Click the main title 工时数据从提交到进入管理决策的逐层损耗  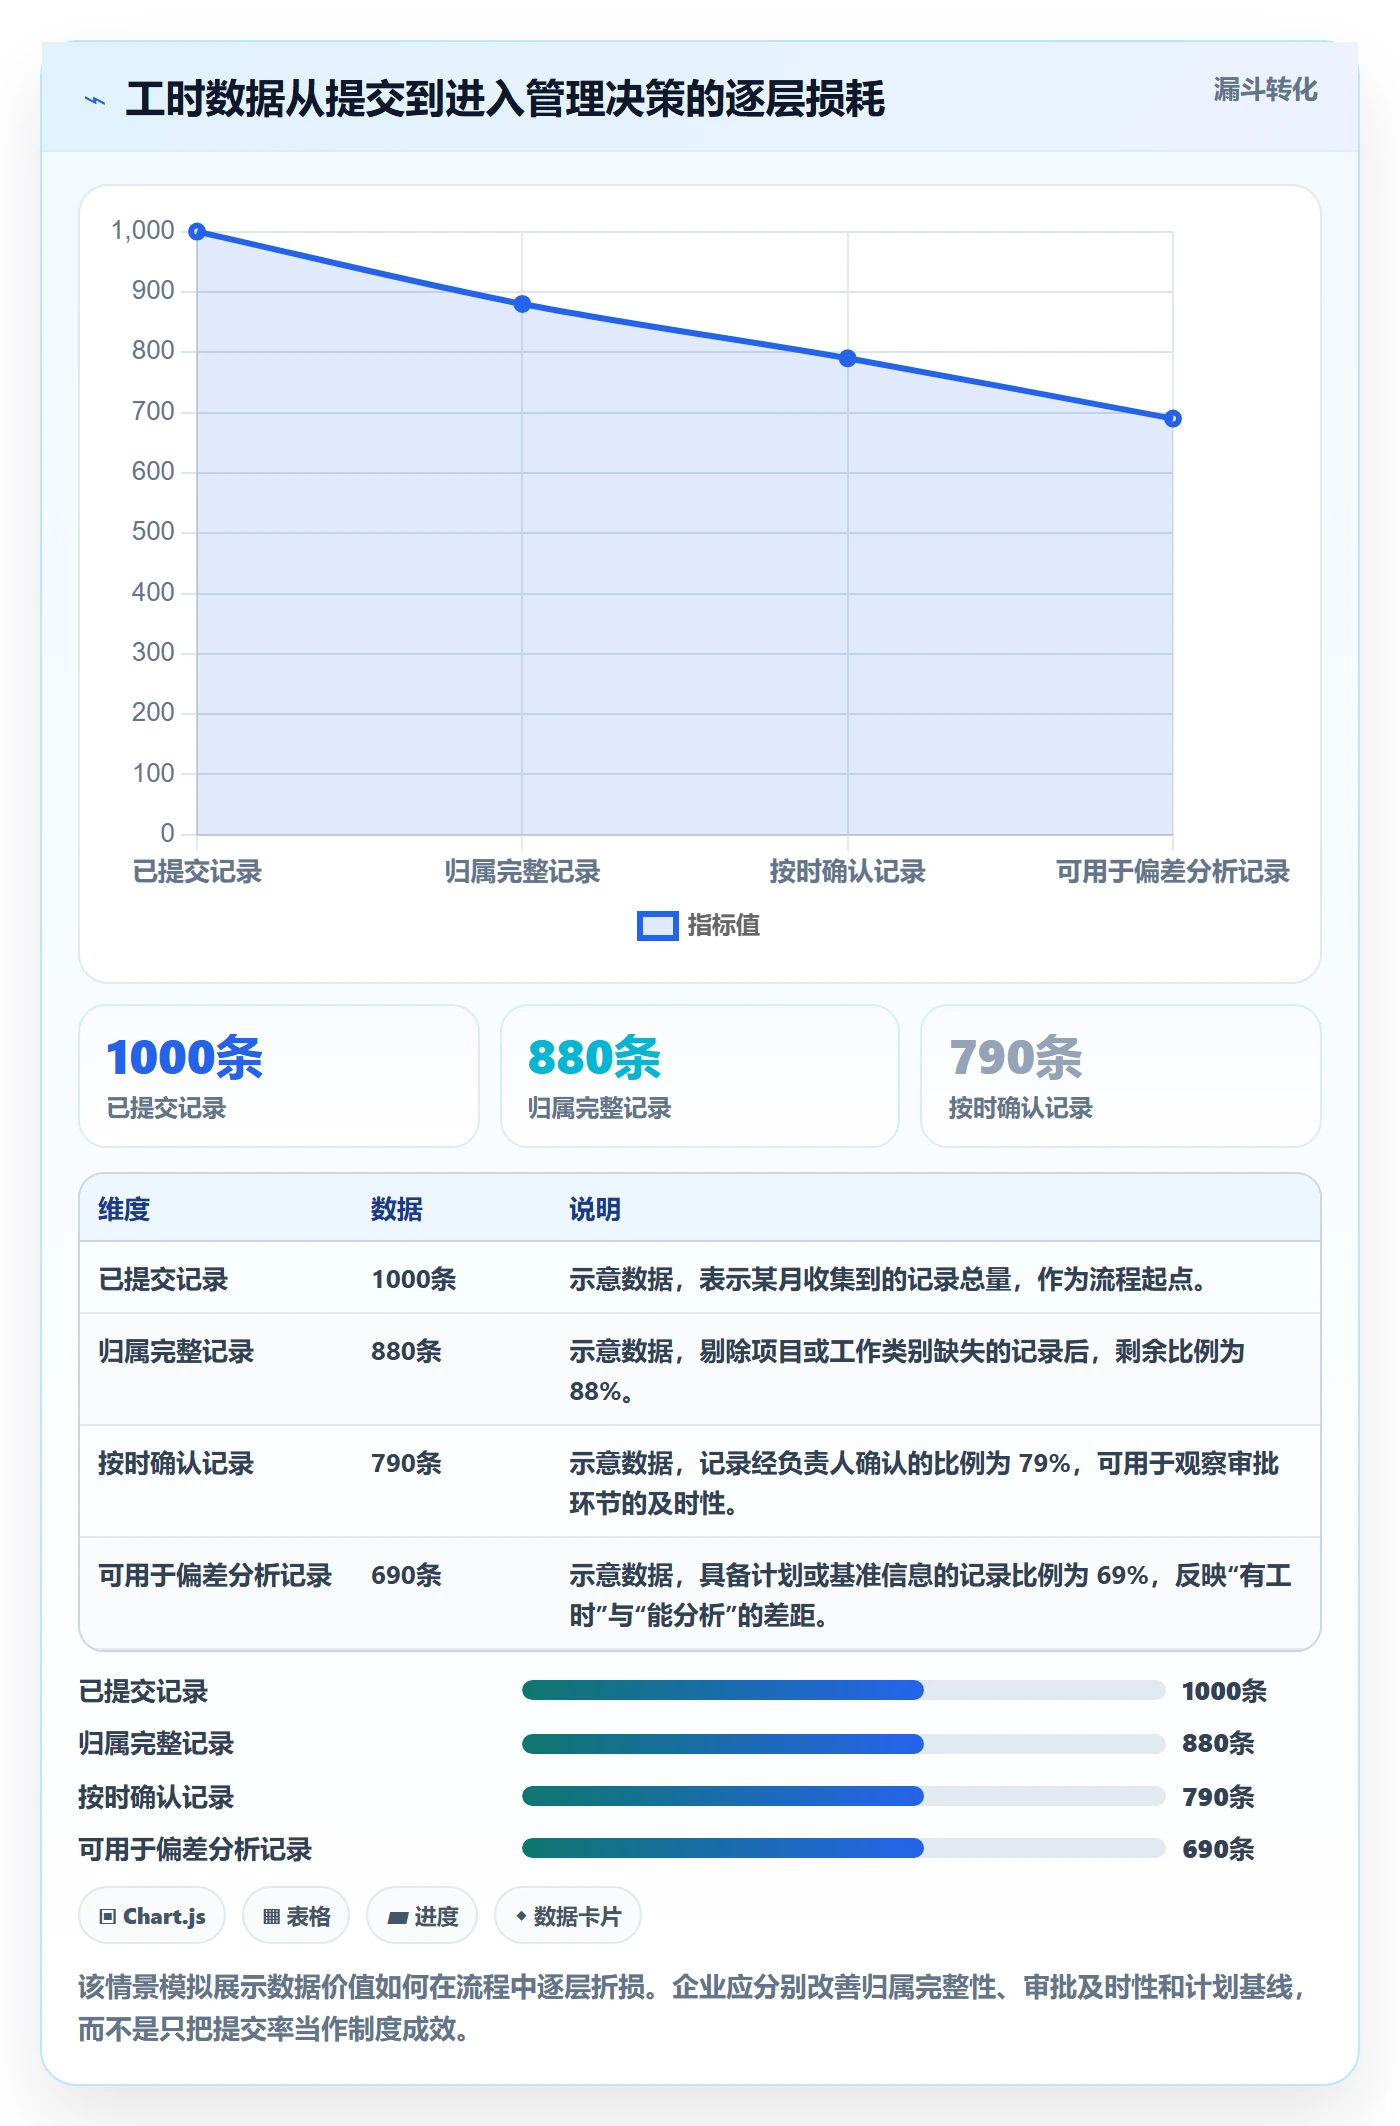pyautogui.click(x=505, y=99)
